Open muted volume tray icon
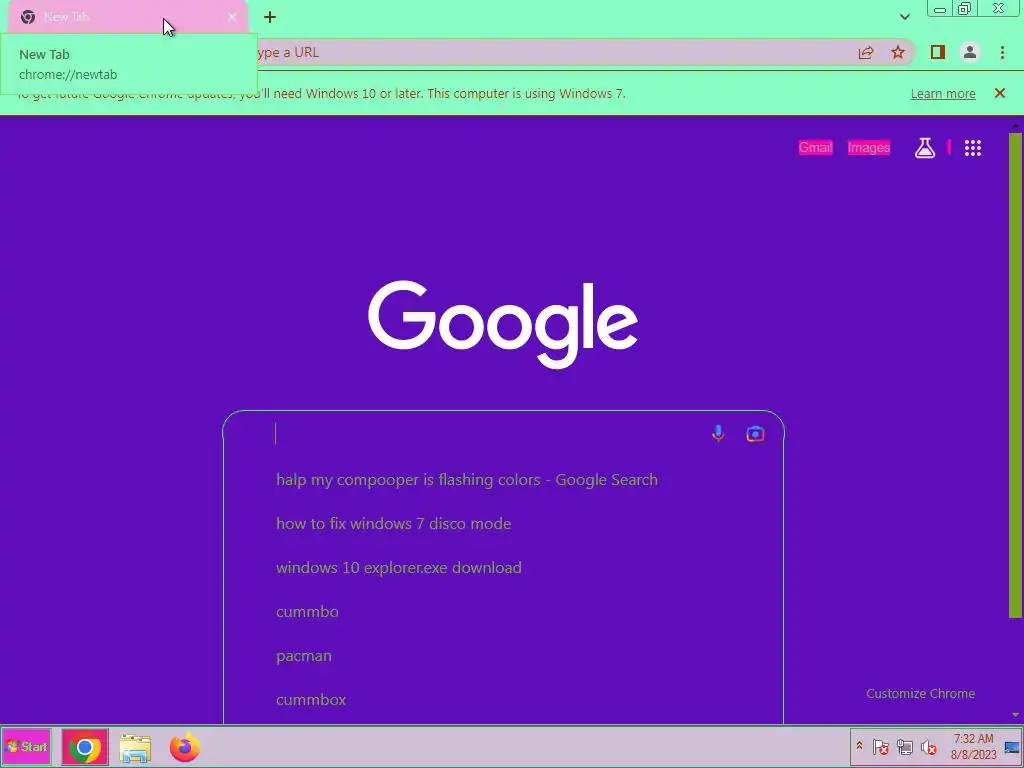 click(928, 746)
